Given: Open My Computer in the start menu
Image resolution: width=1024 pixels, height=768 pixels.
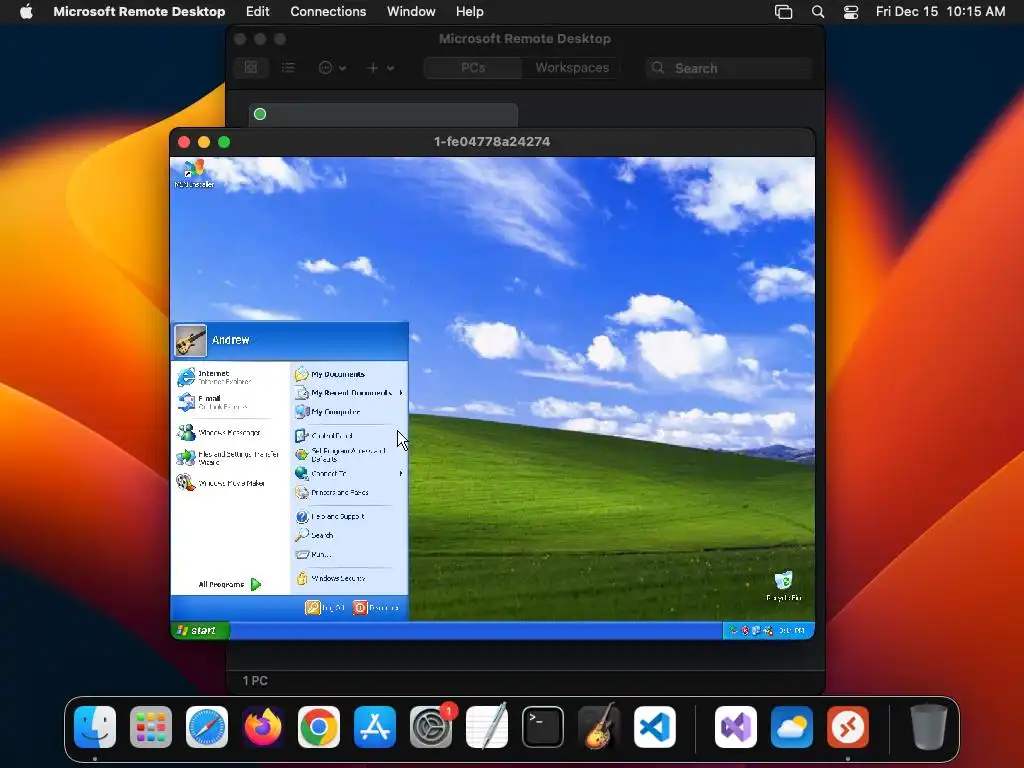Looking at the screenshot, I should [x=327, y=412].
